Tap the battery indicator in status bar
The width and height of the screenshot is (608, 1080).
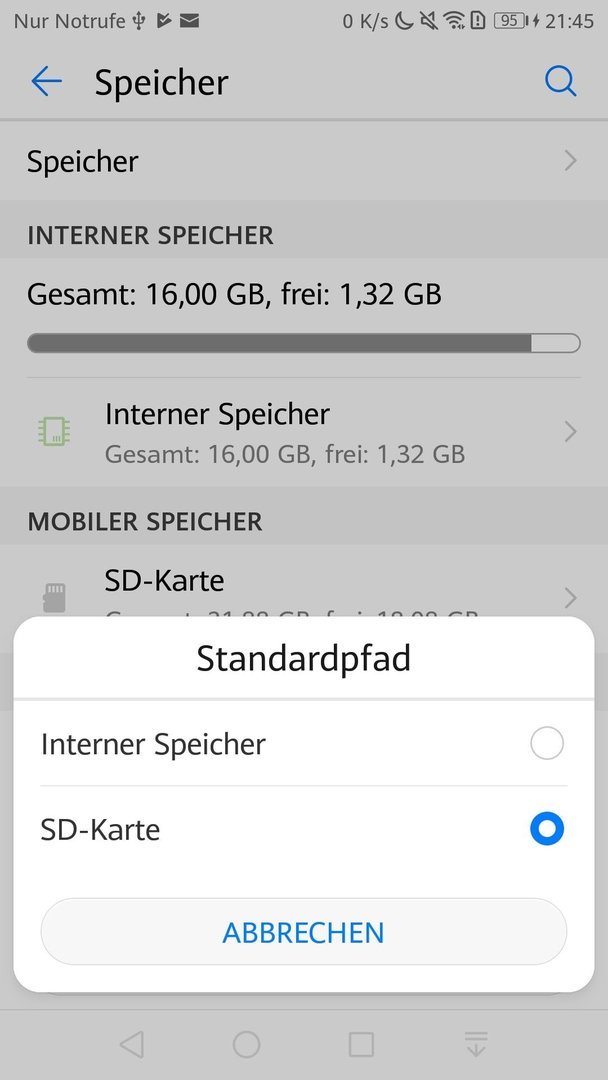[x=511, y=21]
